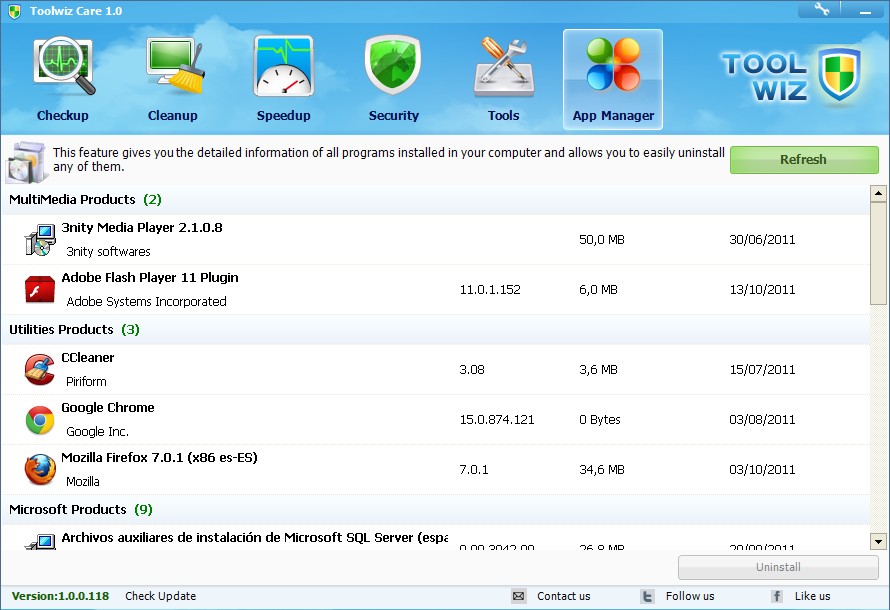890x610 pixels.
Task: Open the Contact us link
Action: point(564,596)
